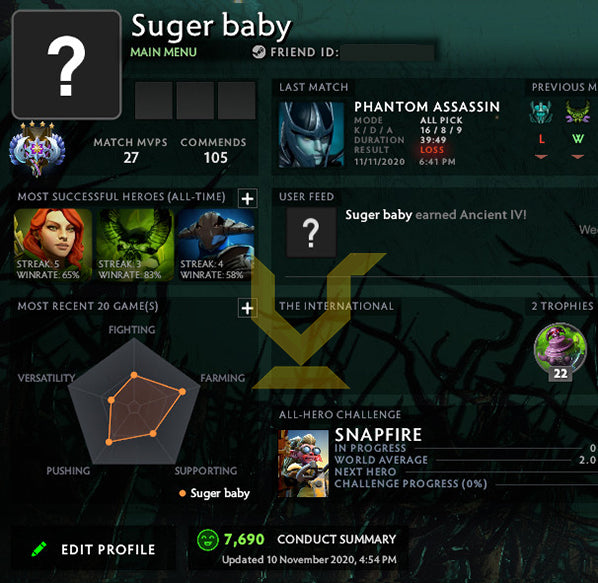
Task: Select the first empty featured hero slot
Action: pyautogui.click(x=153, y=100)
